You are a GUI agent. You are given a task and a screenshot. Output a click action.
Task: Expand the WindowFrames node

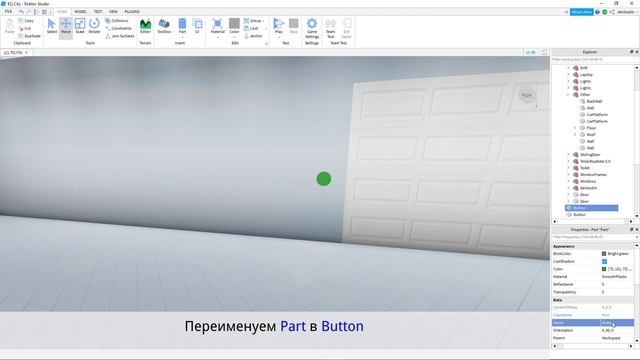(568, 175)
